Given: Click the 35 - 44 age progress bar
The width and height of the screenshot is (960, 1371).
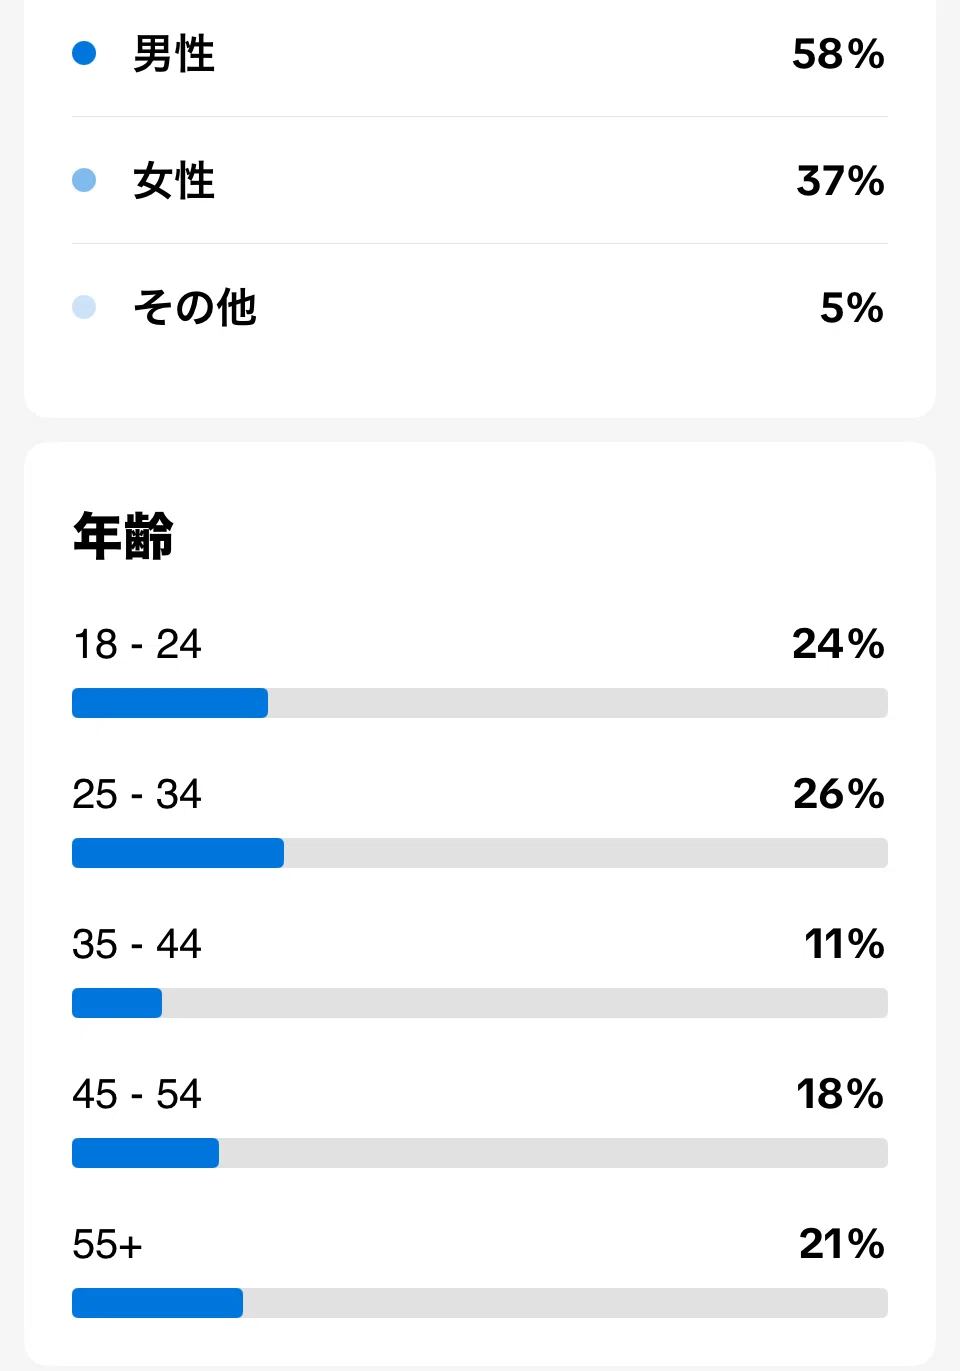Looking at the screenshot, I should pyautogui.click(x=480, y=1003).
